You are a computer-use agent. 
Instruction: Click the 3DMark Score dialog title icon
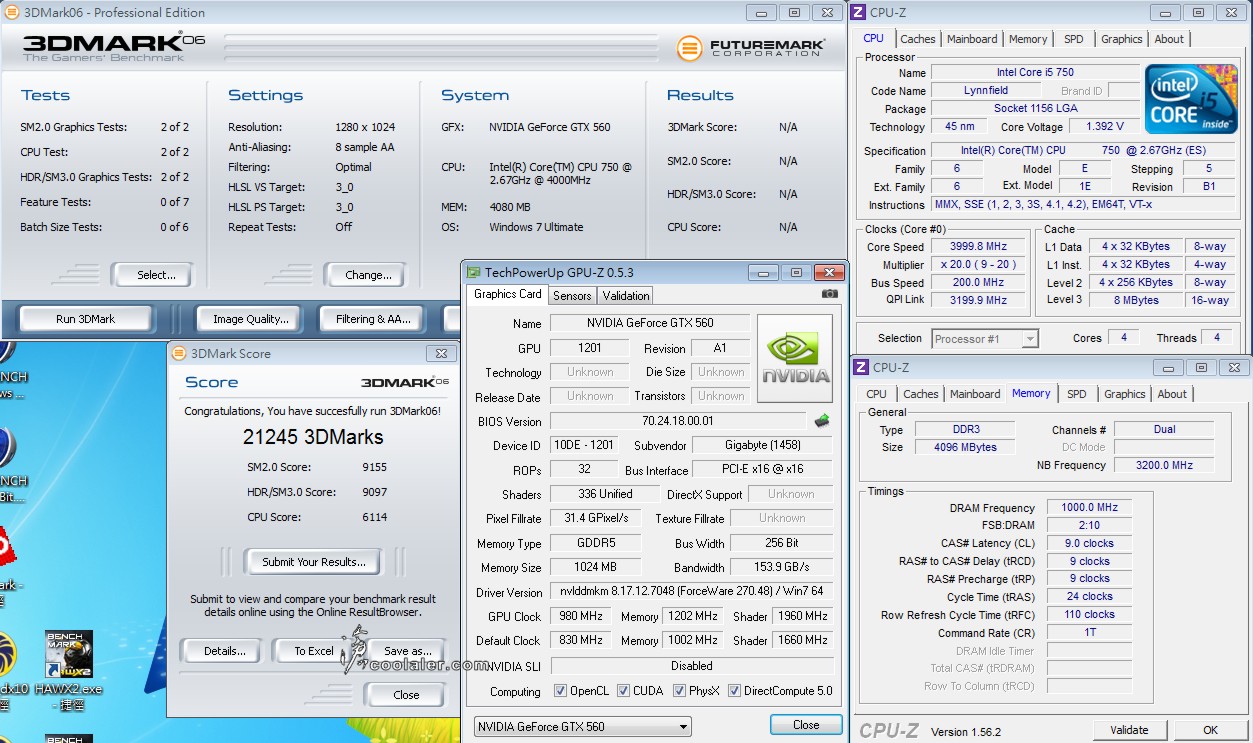coord(179,353)
